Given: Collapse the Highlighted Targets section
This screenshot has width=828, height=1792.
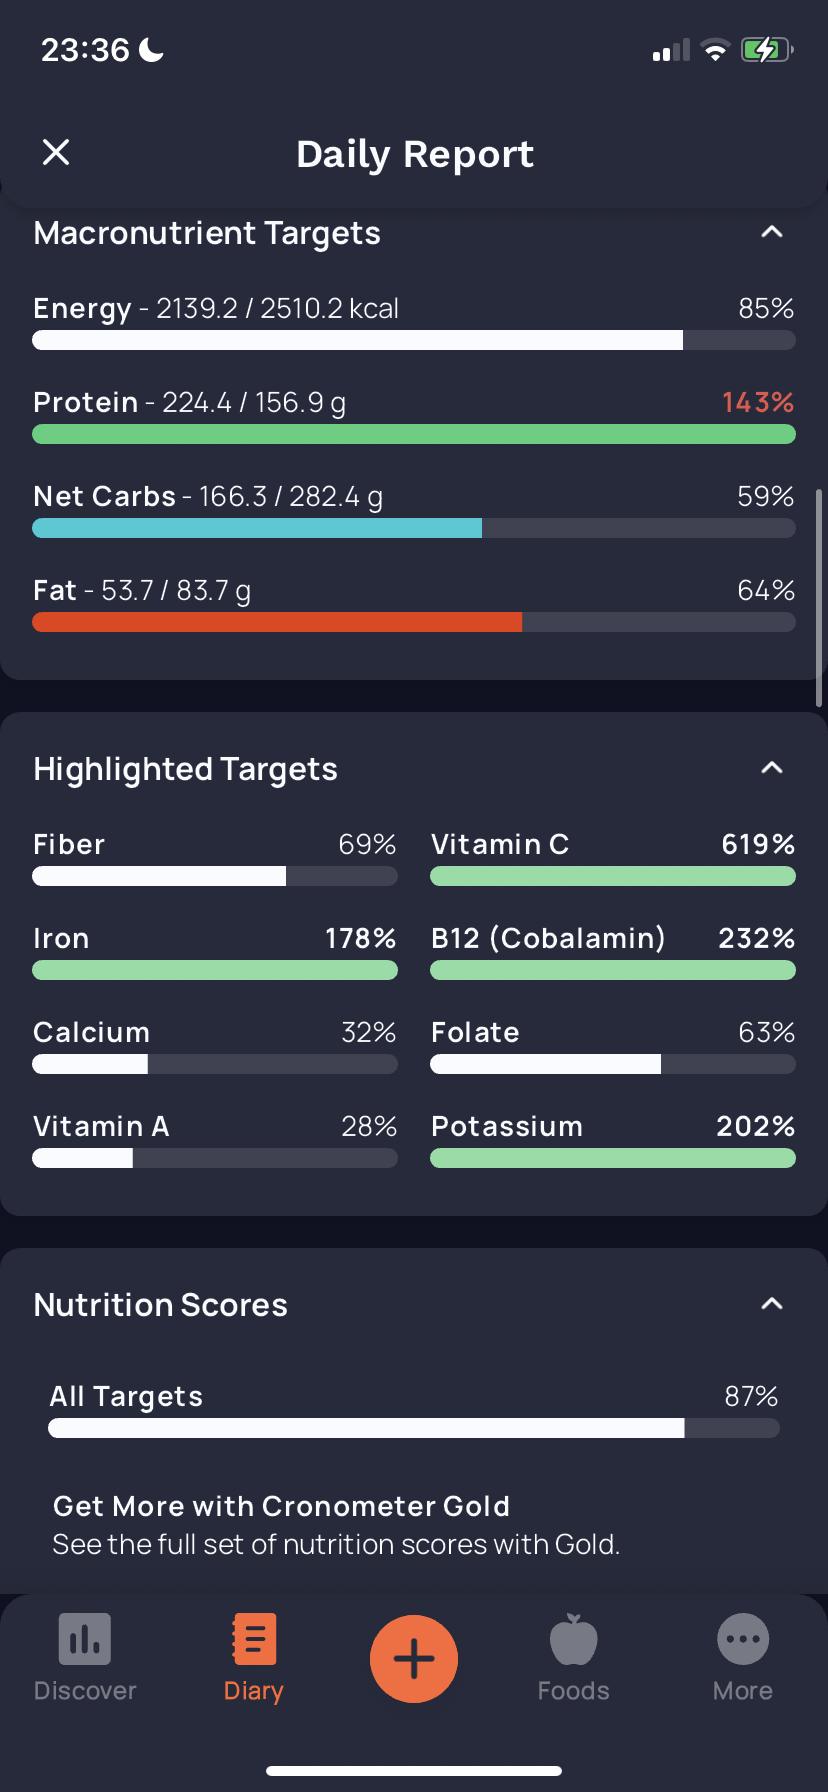Looking at the screenshot, I should (772, 768).
